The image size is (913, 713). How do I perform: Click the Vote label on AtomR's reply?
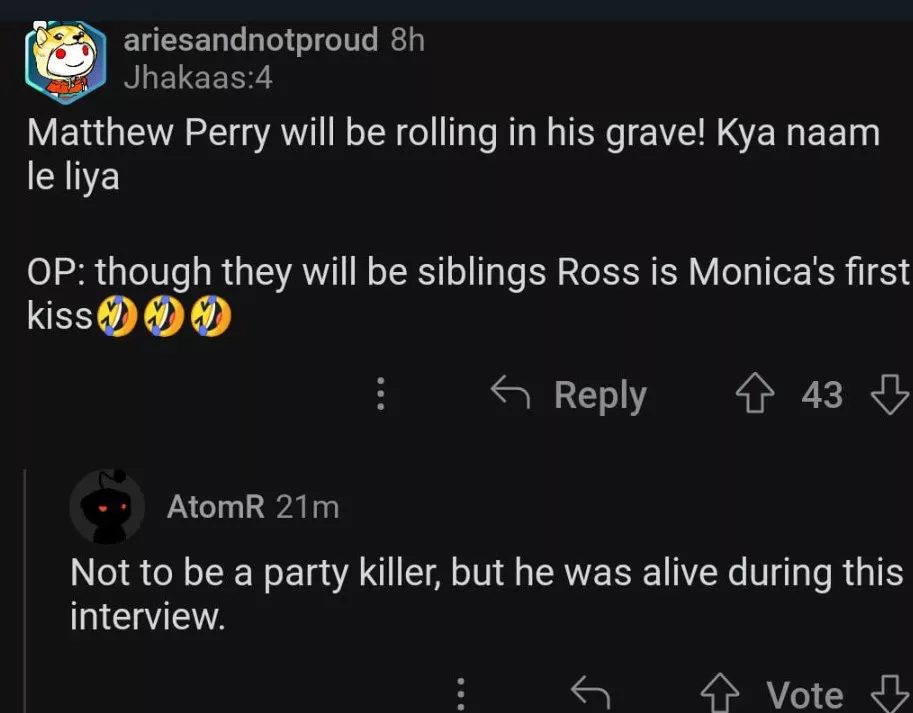(x=805, y=693)
